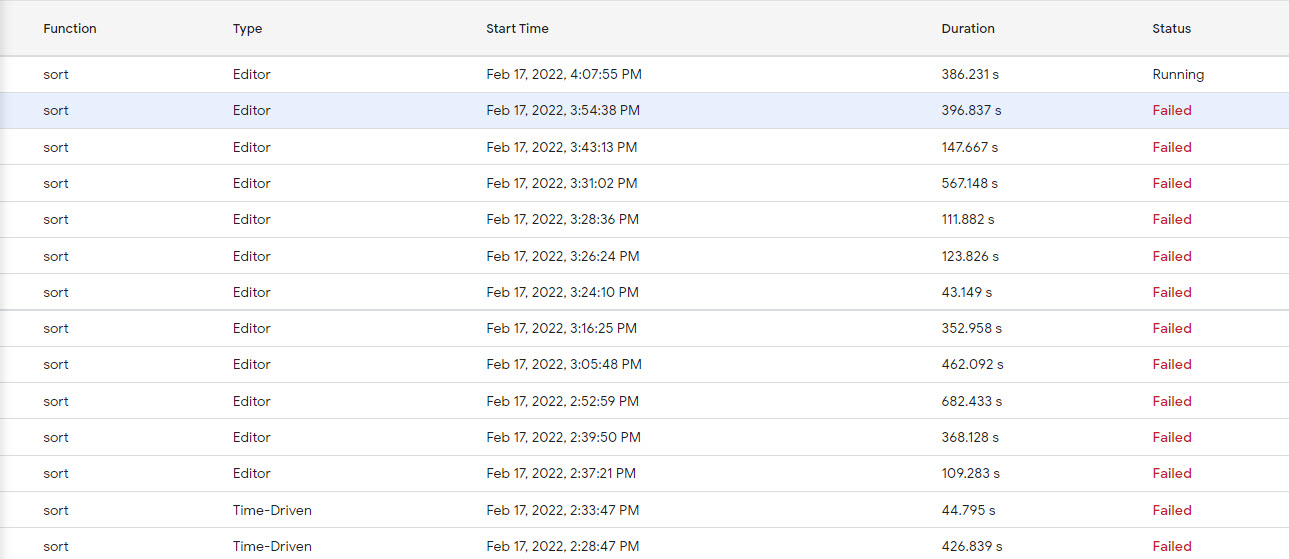Open the Editor run lasting 109.283 s

point(644,473)
